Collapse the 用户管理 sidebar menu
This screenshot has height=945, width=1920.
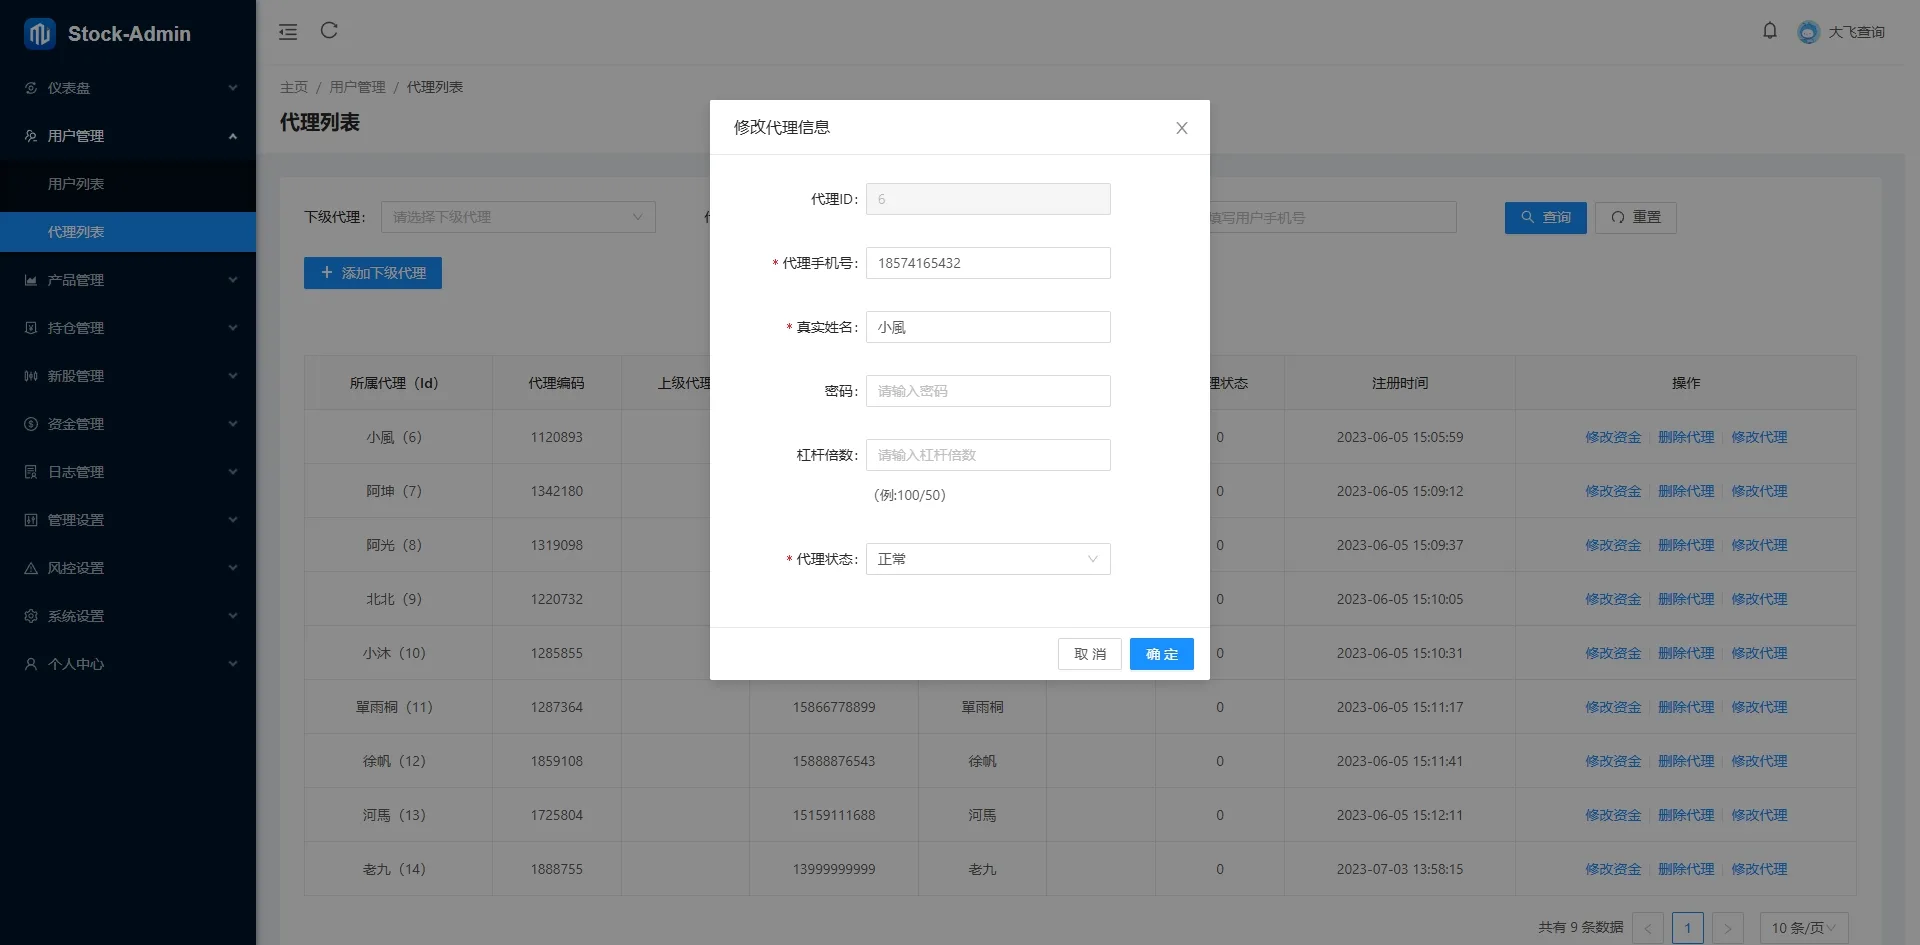coord(128,136)
